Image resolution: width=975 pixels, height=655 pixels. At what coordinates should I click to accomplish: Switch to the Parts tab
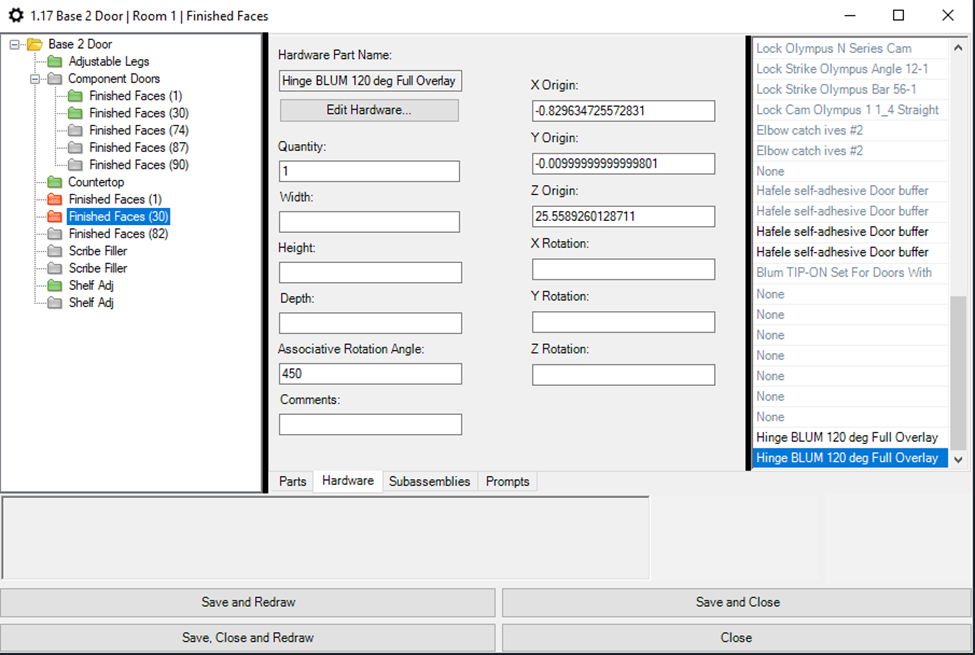click(x=292, y=482)
